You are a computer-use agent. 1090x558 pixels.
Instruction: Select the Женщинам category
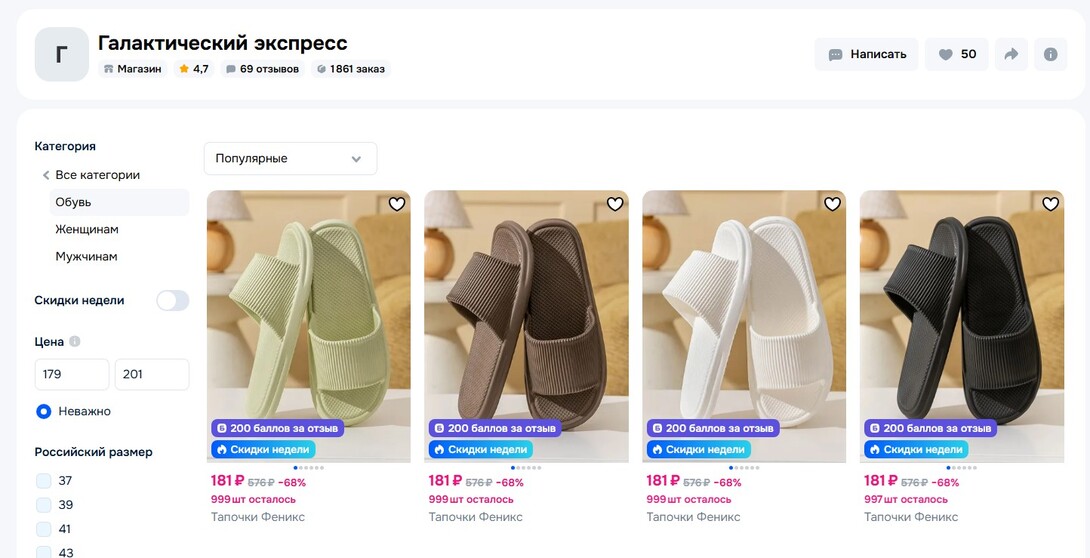[x=87, y=229]
